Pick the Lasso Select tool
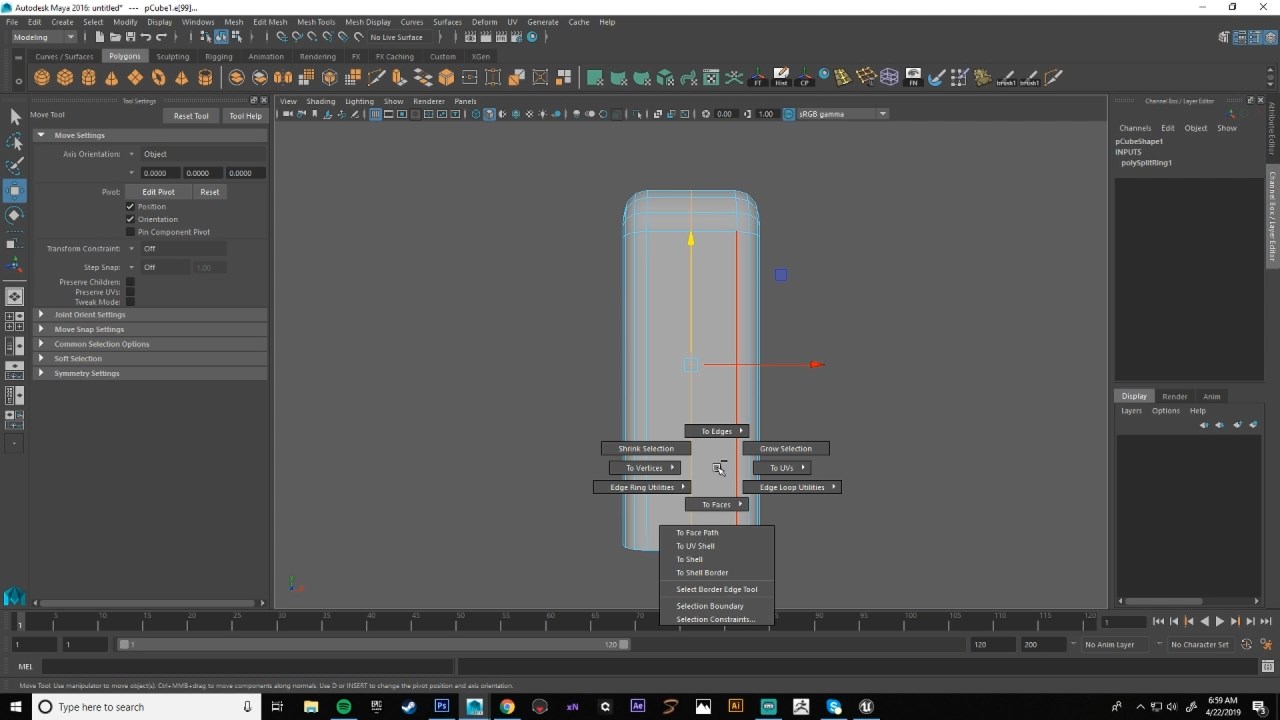 [x=15, y=141]
